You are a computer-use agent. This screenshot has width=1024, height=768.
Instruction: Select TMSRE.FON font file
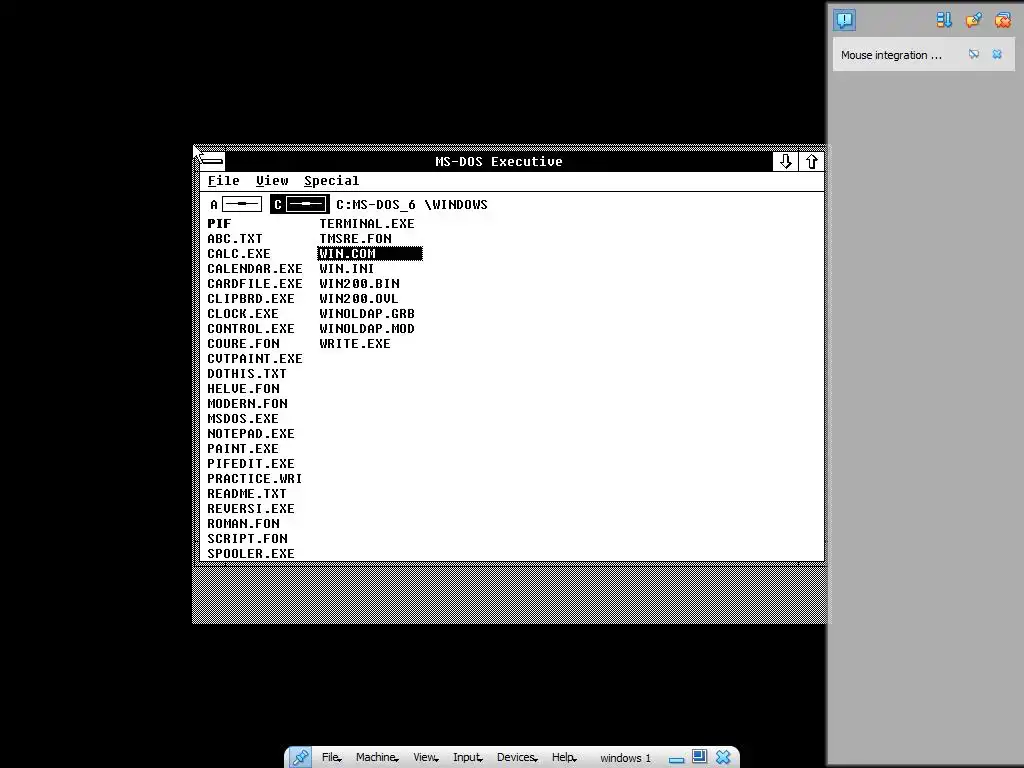click(x=355, y=238)
